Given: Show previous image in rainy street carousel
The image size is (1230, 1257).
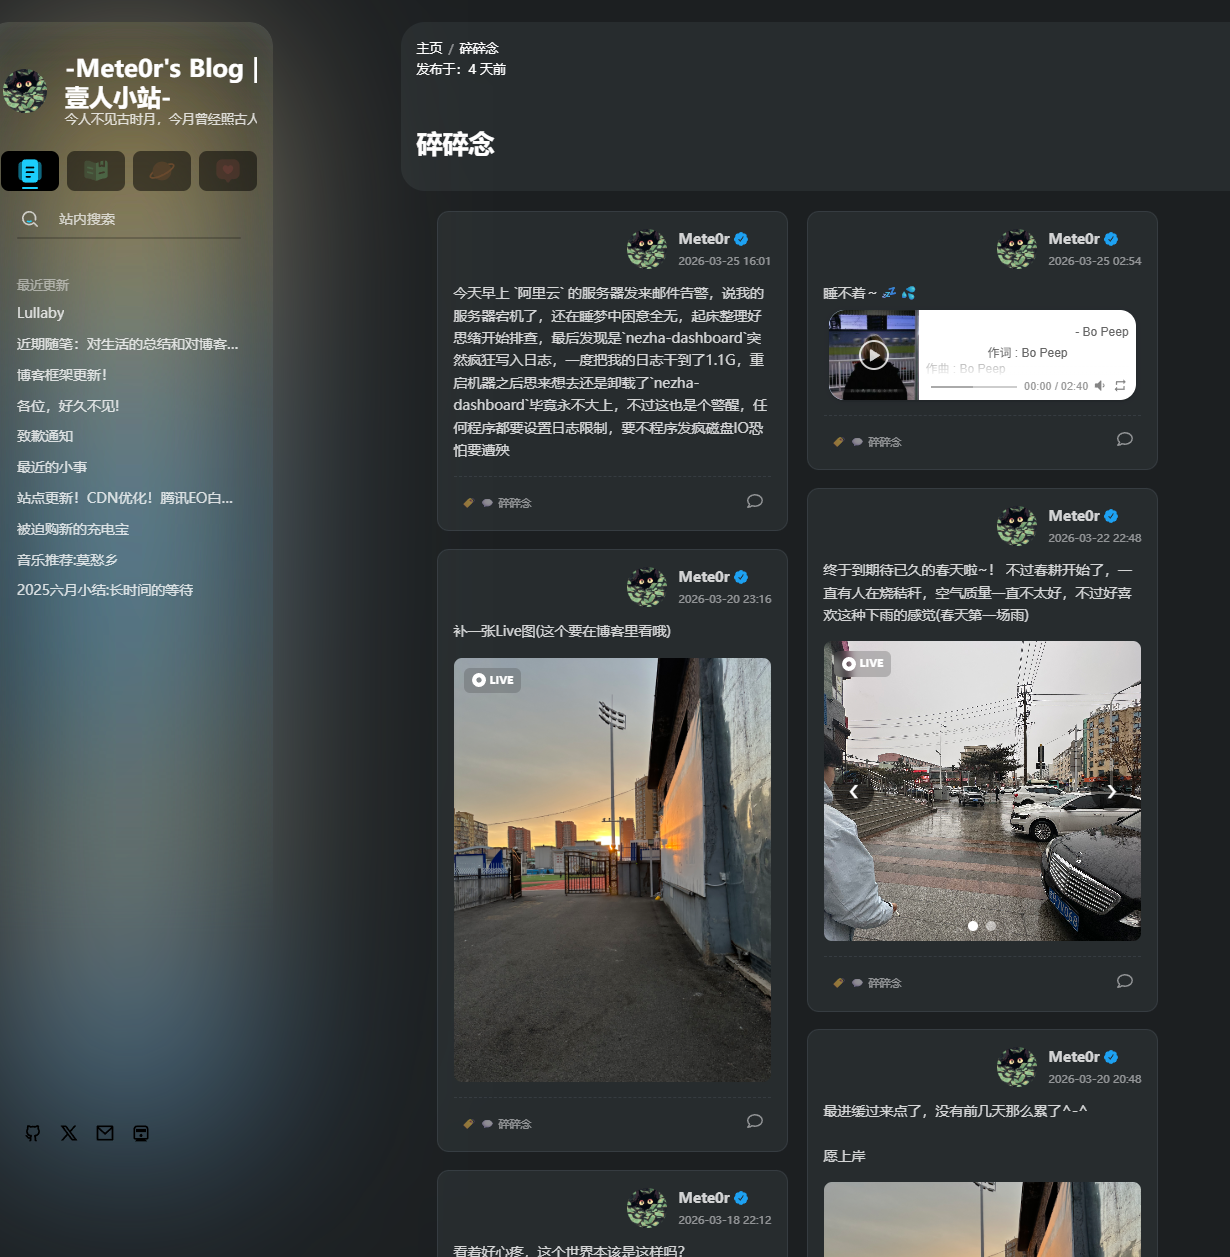Looking at the screenshot, I should (x=854, y=791).
